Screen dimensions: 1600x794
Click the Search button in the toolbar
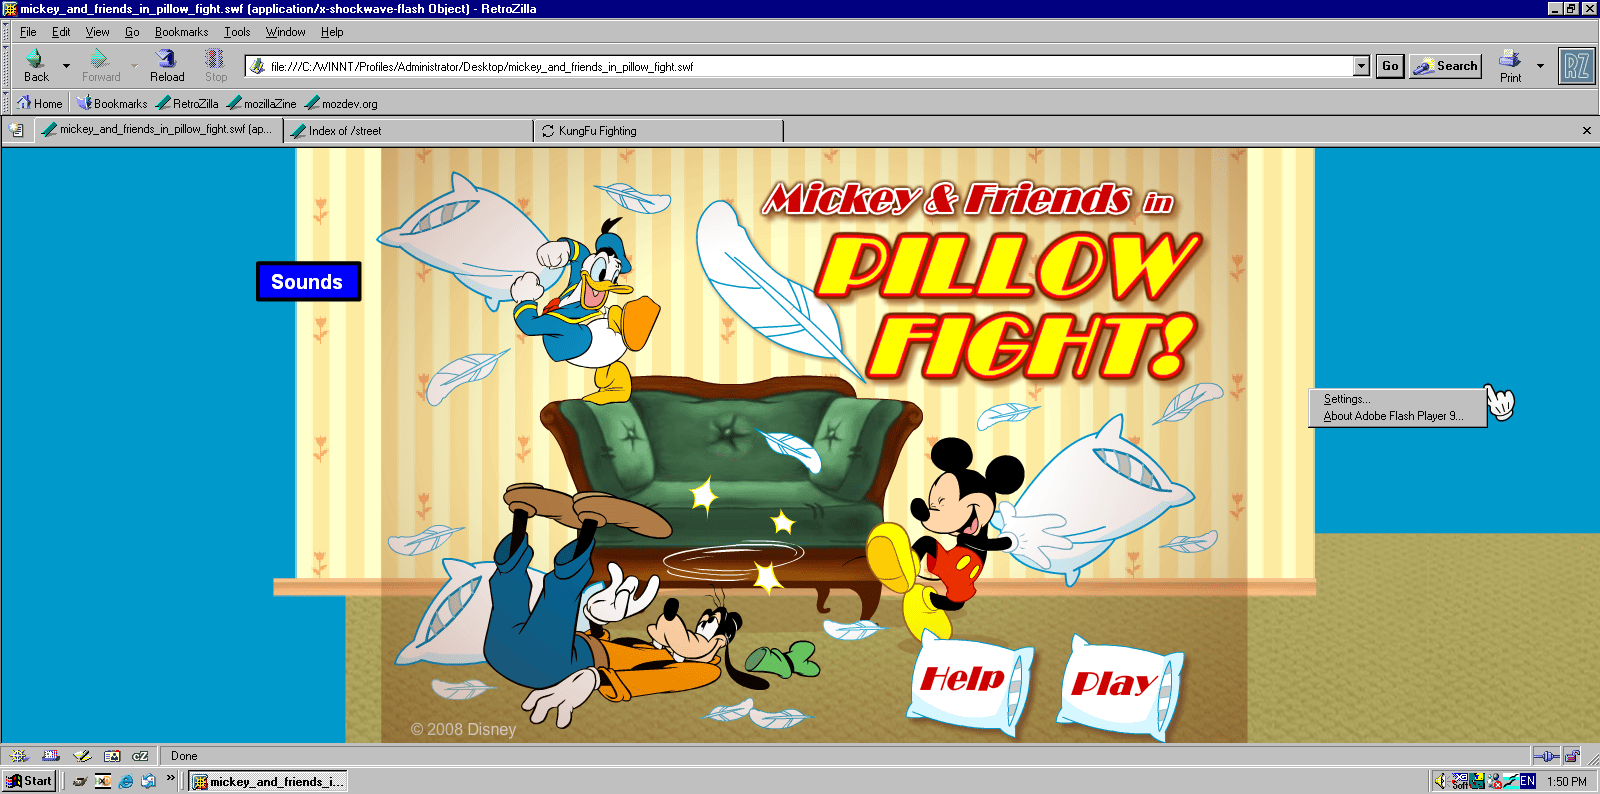1446,66
